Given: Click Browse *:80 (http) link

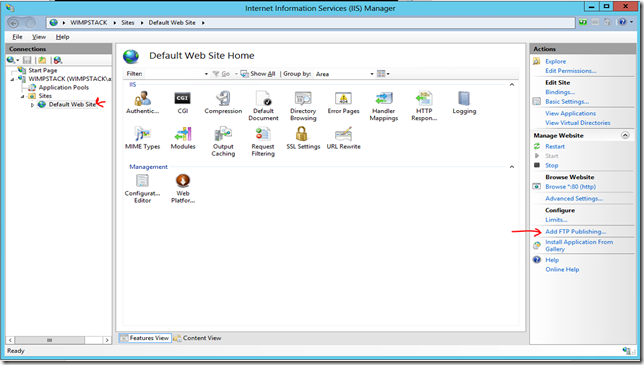Looking at the screenshot, I should click(570, 186).
